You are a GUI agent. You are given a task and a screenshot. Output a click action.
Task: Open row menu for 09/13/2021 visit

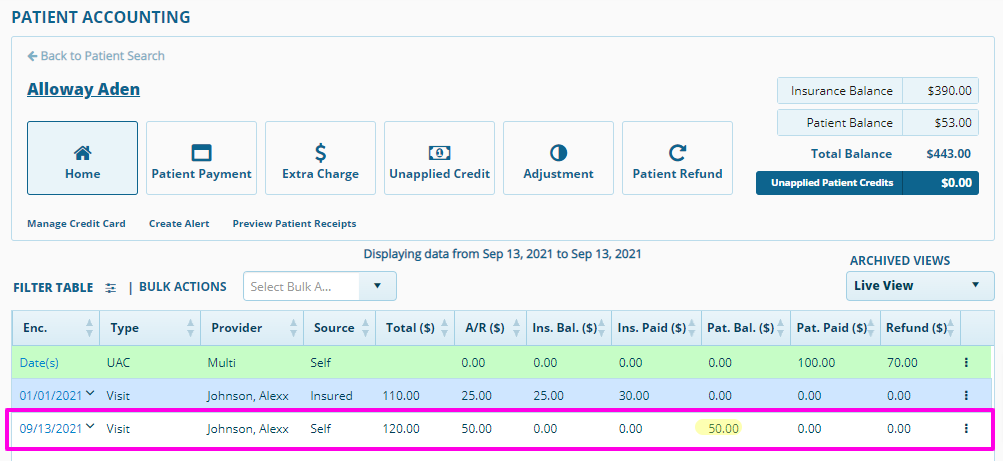pos(966,428)
